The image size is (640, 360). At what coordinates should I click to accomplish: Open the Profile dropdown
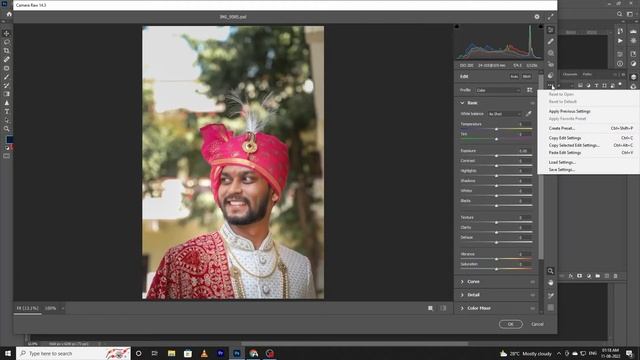[498, 90]
